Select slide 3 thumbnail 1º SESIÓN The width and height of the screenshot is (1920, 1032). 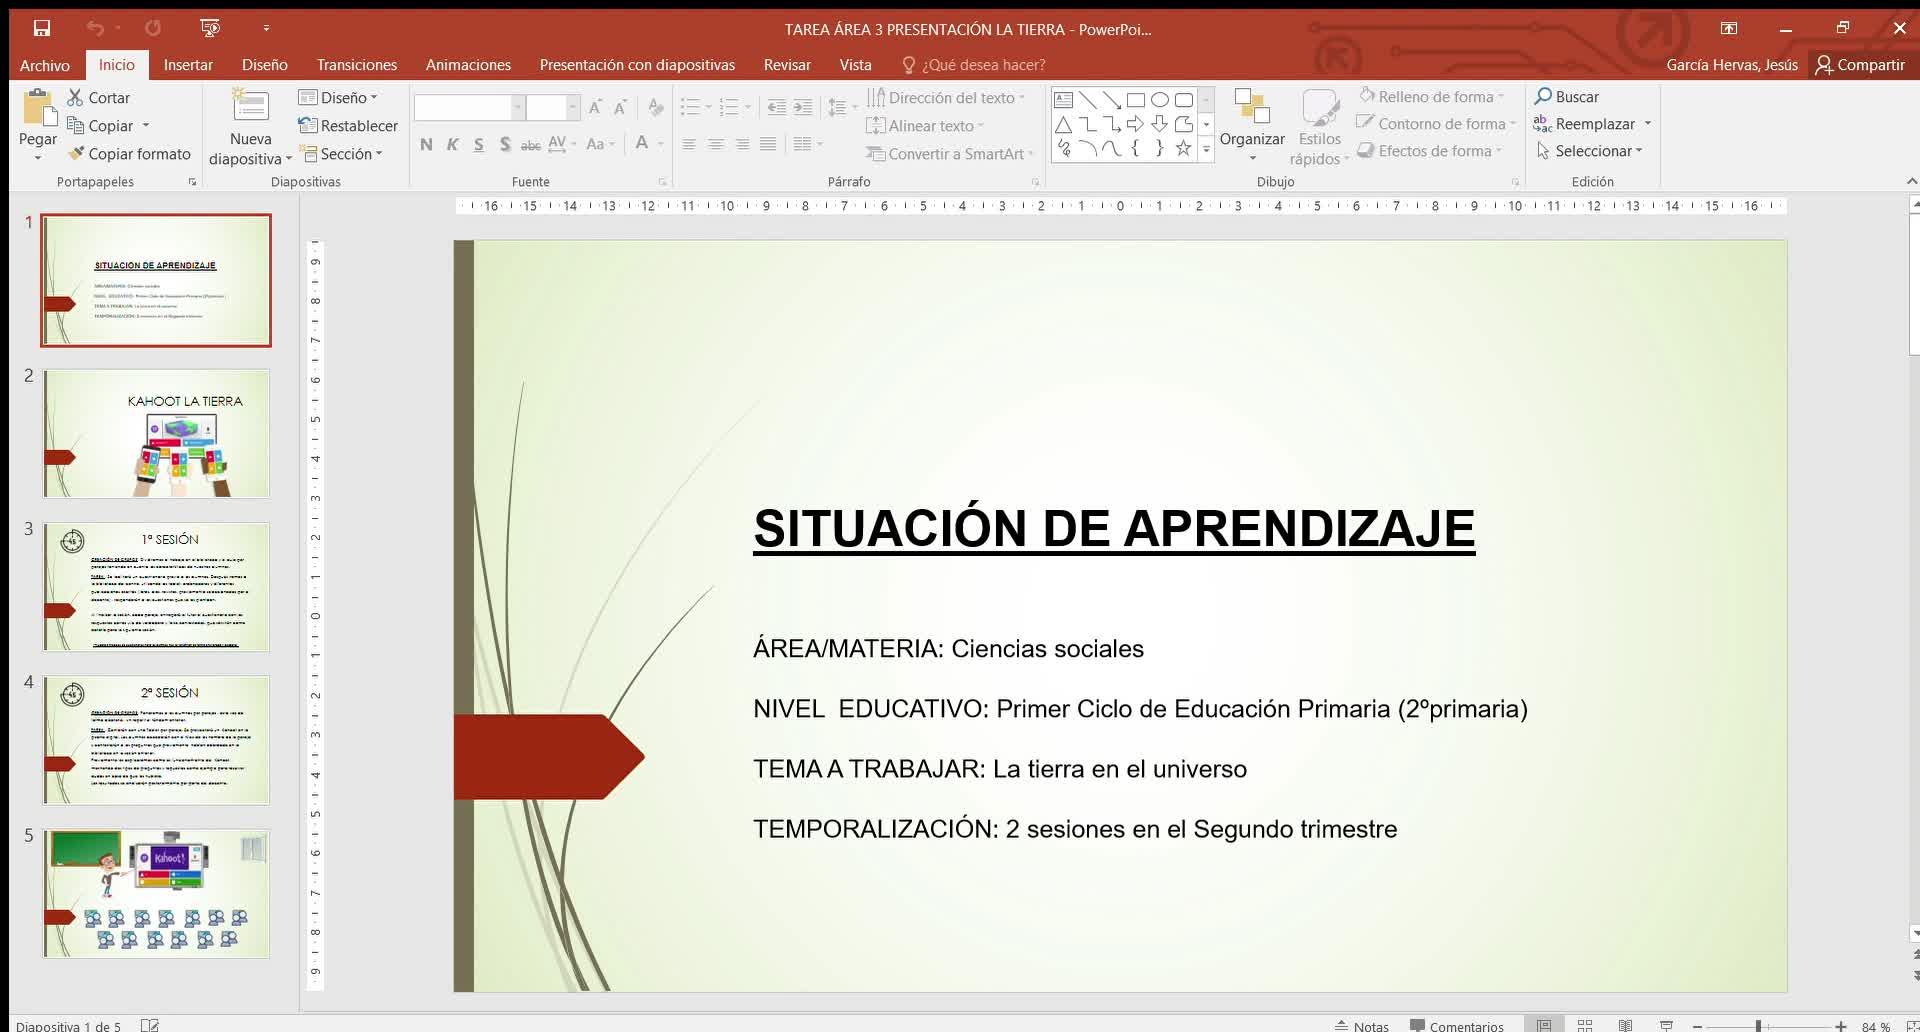click(156, 587)
